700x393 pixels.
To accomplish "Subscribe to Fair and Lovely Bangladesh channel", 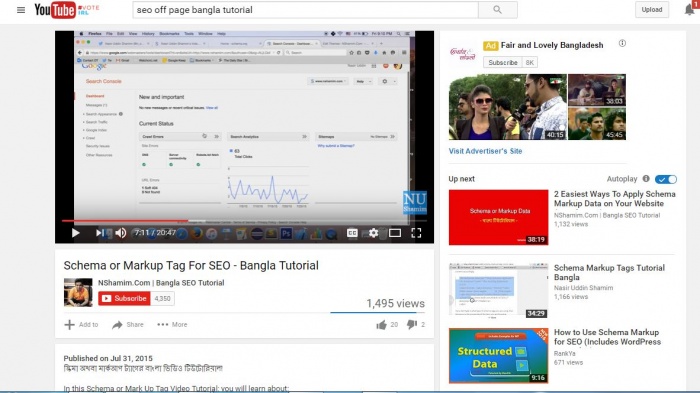I will pos(503,63).
